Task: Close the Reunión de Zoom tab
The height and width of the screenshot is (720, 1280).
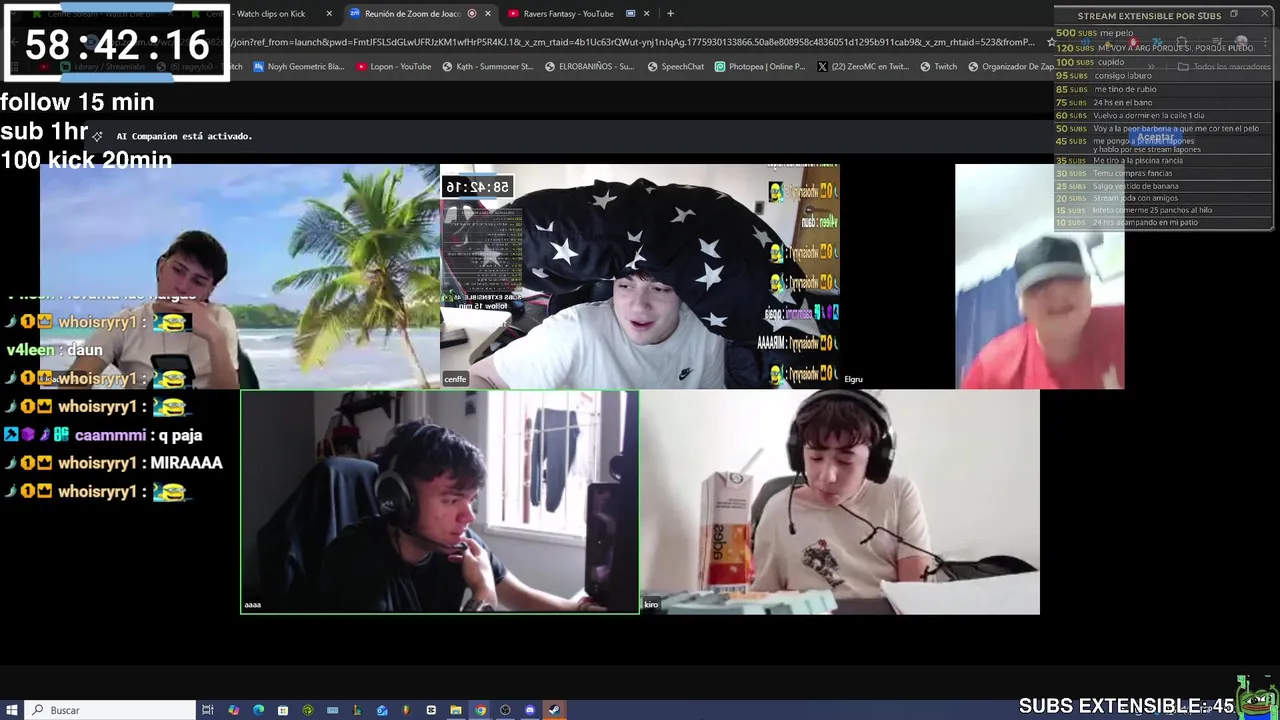Action: [x=488, y=14]
